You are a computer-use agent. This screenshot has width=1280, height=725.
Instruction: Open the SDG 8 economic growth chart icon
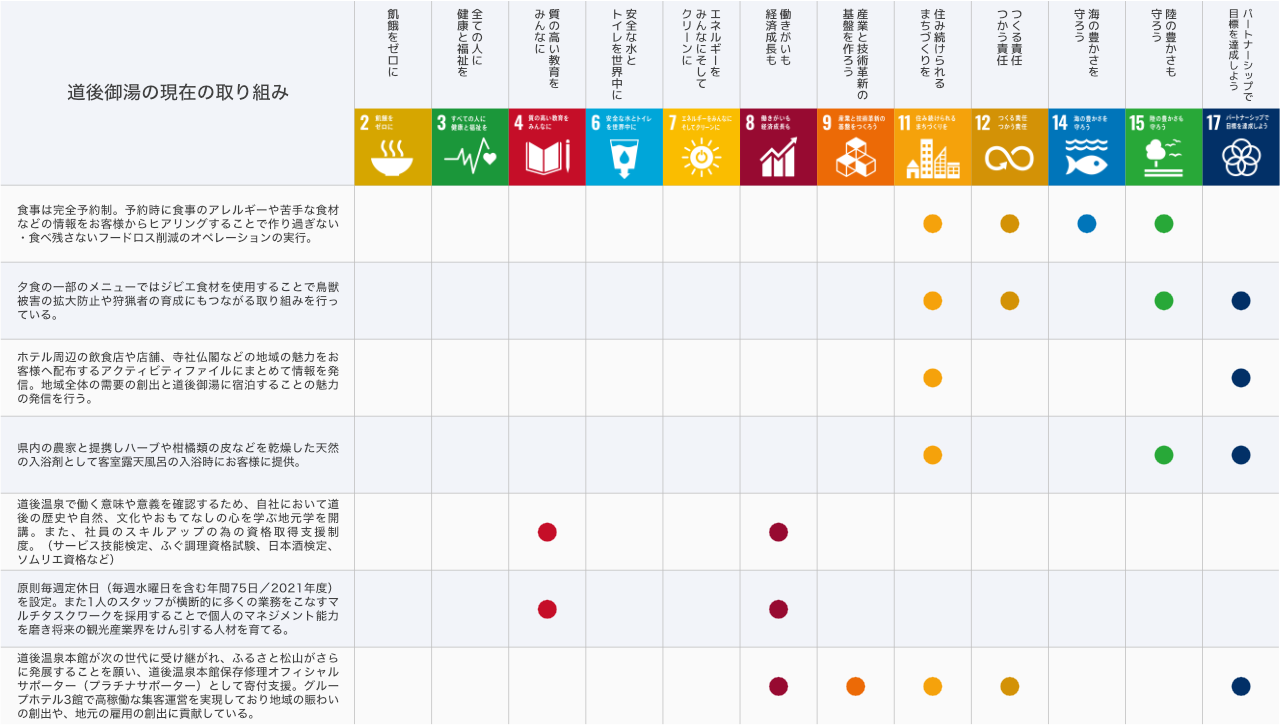(778, 147)
